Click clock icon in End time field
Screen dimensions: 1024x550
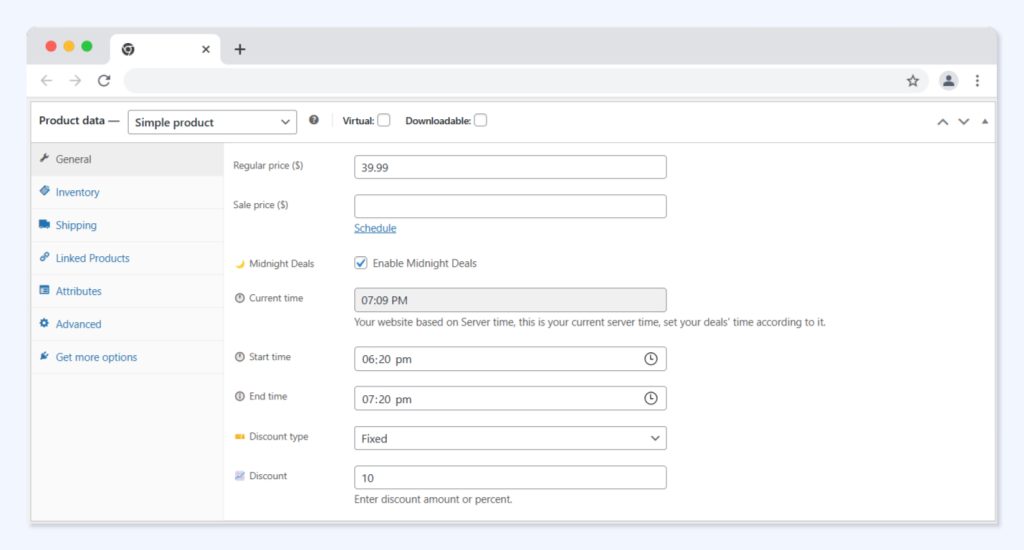coord(651,399)
